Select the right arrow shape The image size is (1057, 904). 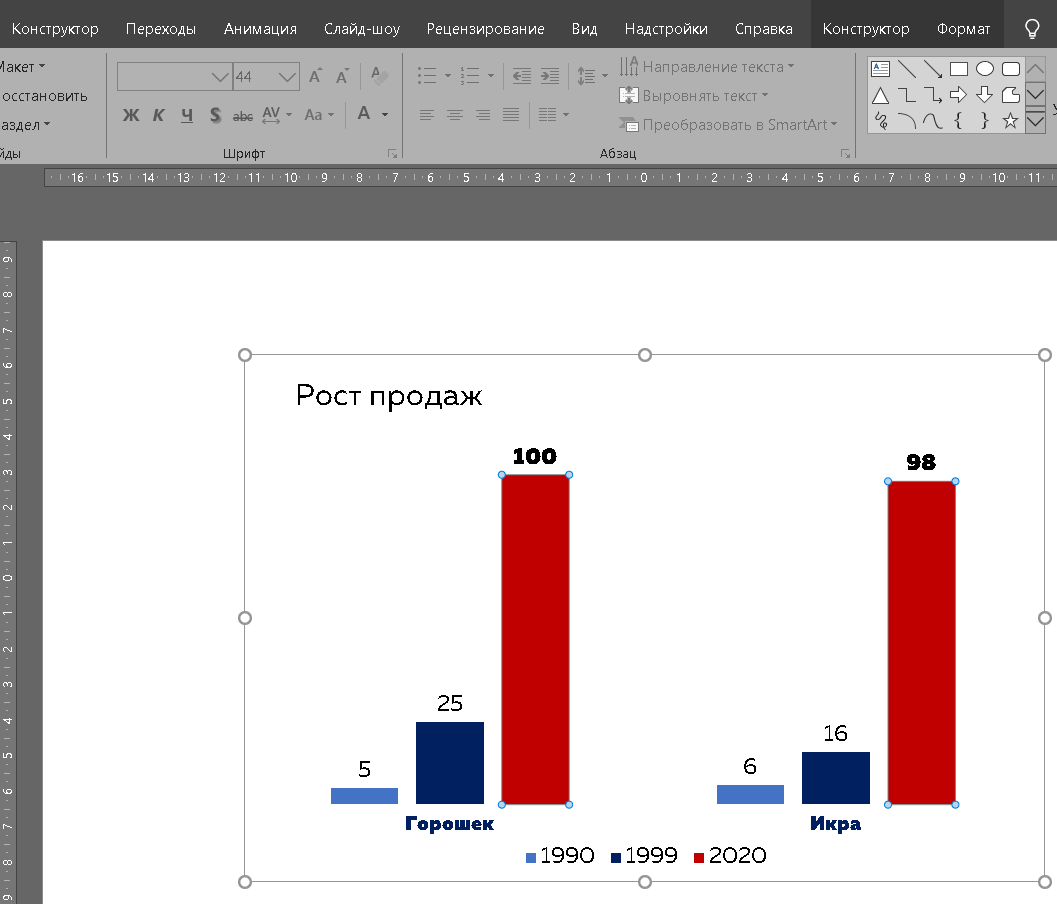[x=959, y=95]
